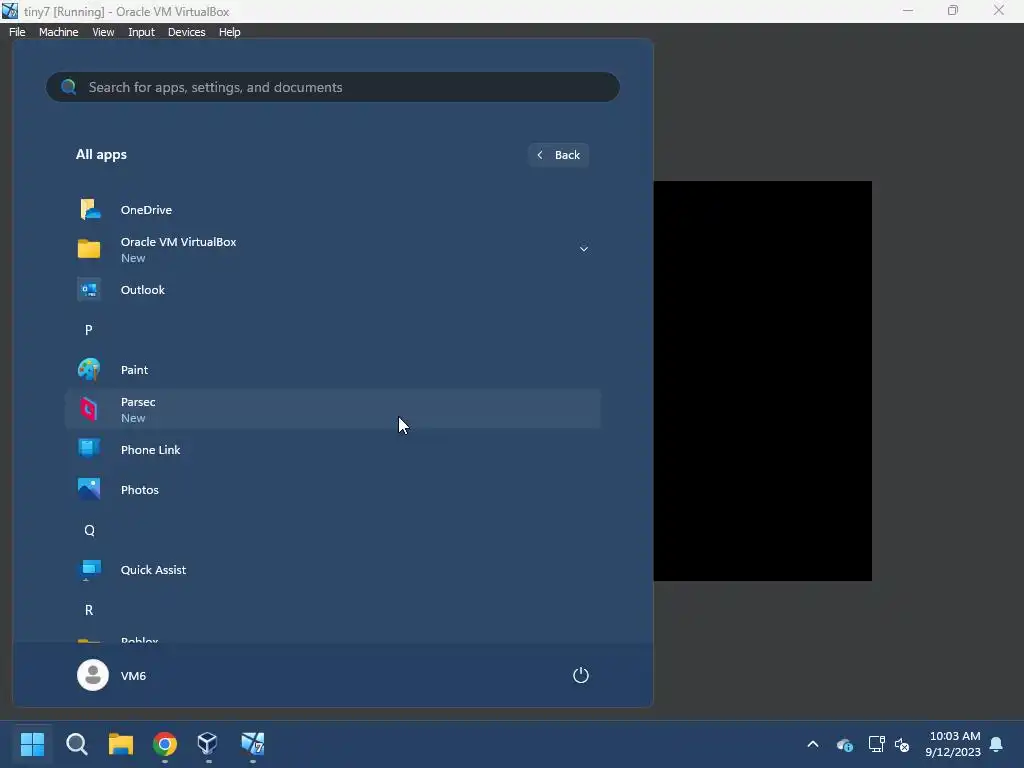This screenshot has height=768, width=1024.
Task: Click the Paint text label
Action: (x=135, y=370)
